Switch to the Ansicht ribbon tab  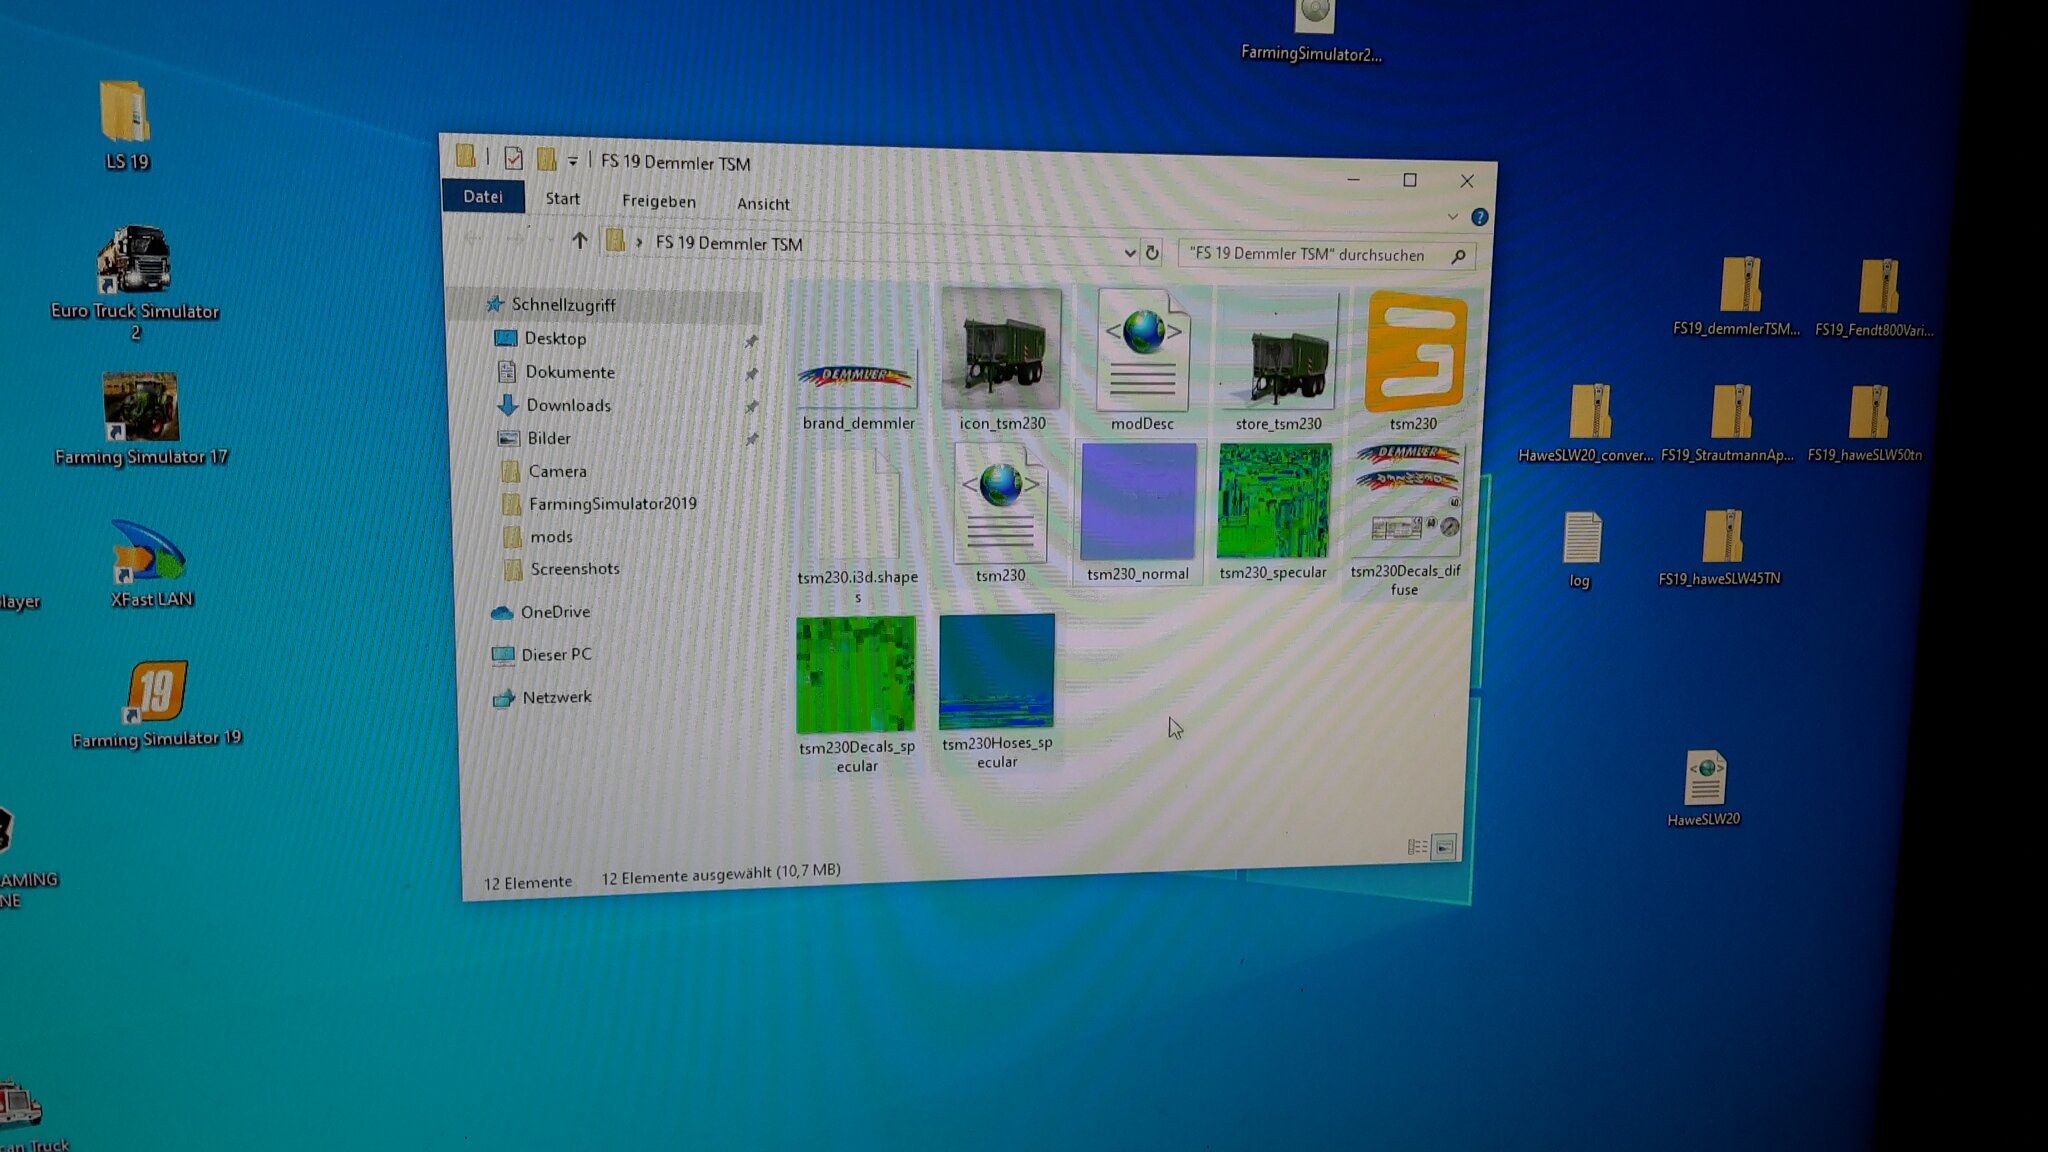[x=763, y=203]
